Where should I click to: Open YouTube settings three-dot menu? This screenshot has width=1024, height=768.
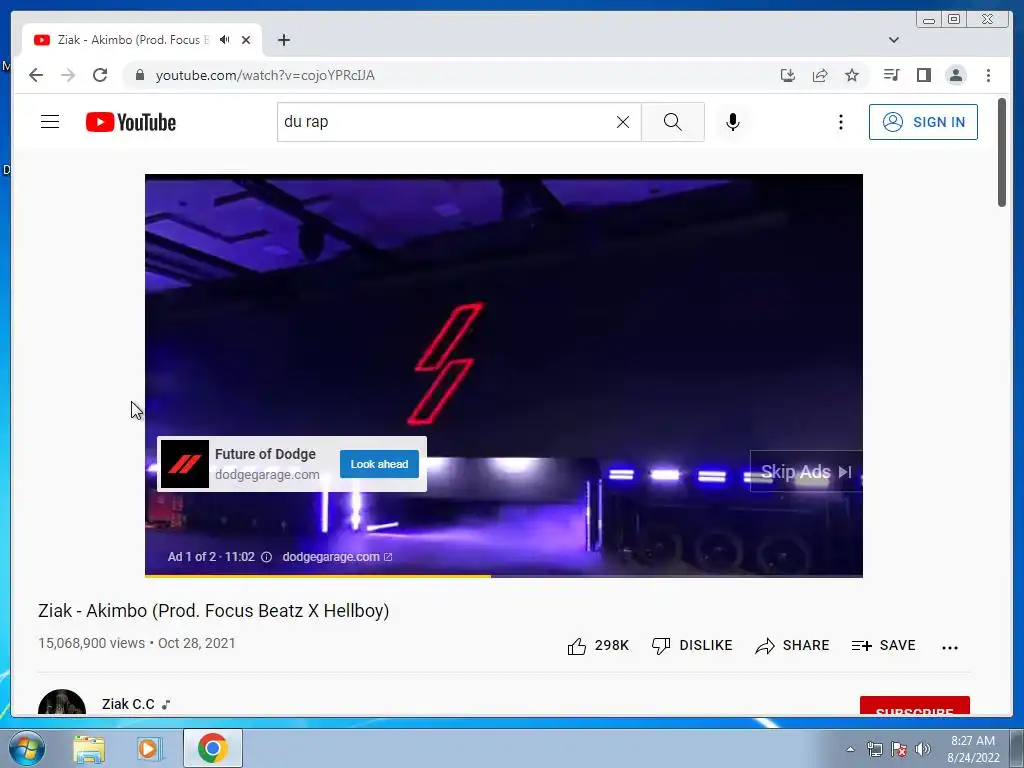tap(840, 122)
